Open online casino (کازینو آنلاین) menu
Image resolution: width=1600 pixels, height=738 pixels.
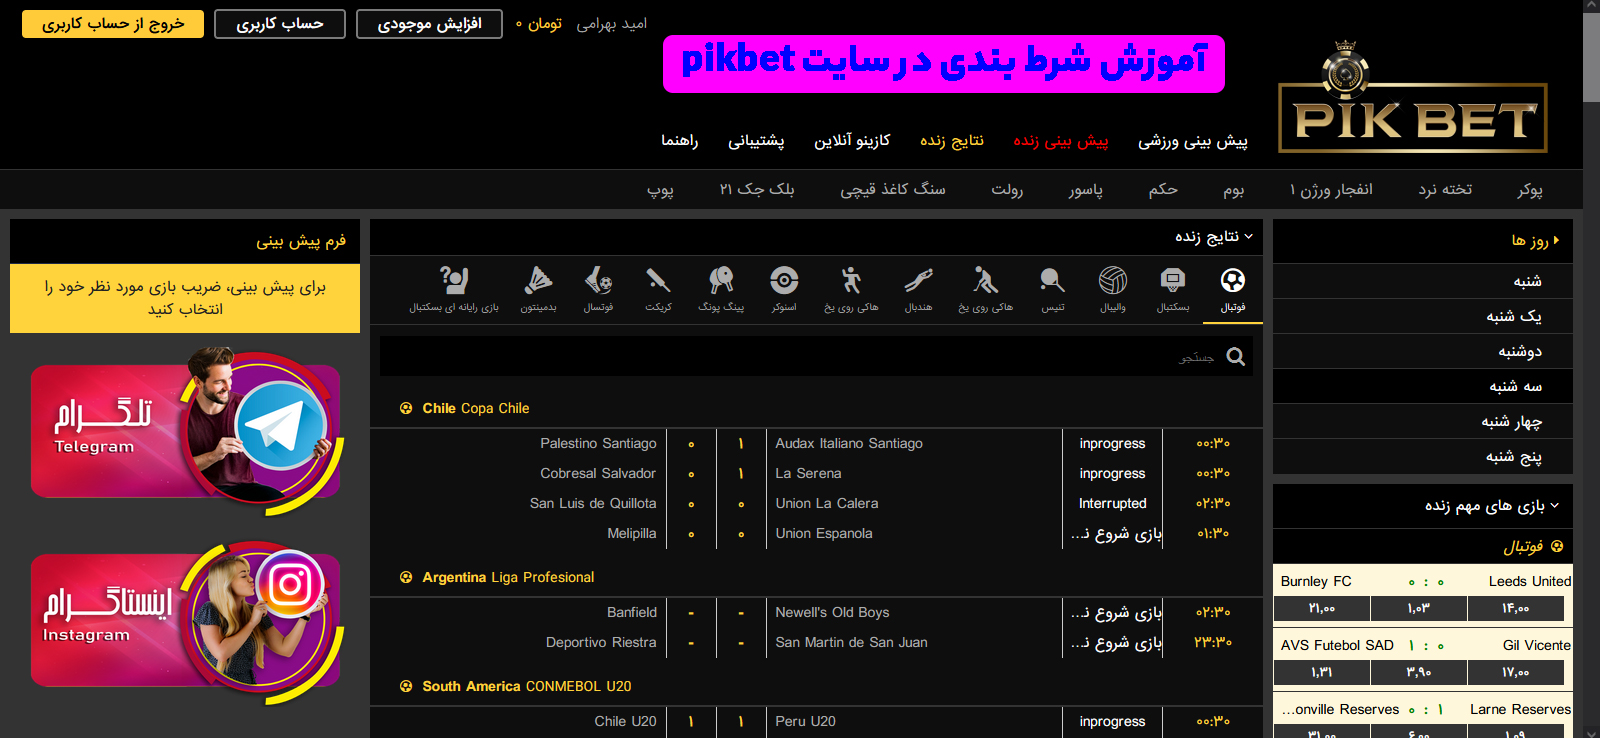pyautogui.click(x=852, y=141)
